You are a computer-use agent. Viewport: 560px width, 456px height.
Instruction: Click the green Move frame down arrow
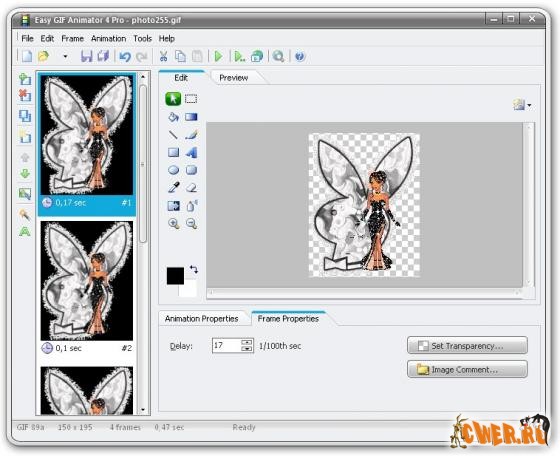click(x=25, y=174)
